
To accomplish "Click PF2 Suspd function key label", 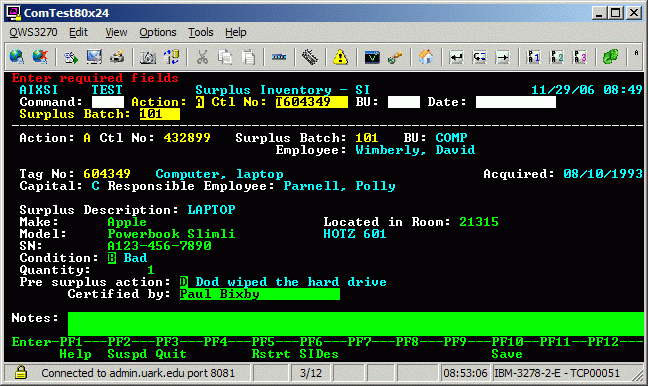I will coord(127,348).
